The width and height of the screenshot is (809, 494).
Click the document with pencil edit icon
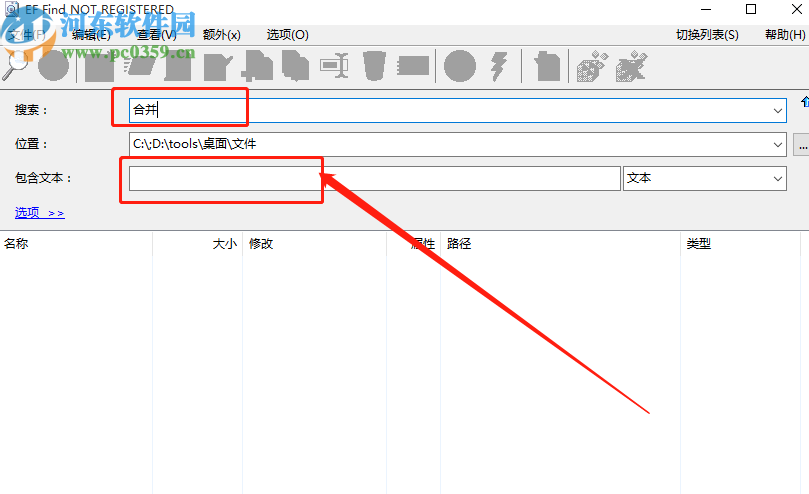tap(218, 67)
